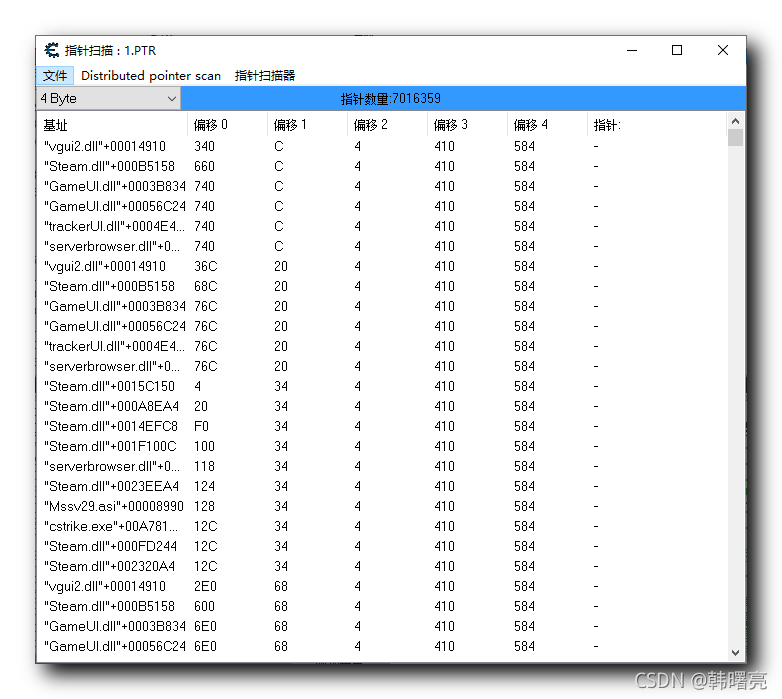Select row "Steam.dll"+001F100C

382,446
